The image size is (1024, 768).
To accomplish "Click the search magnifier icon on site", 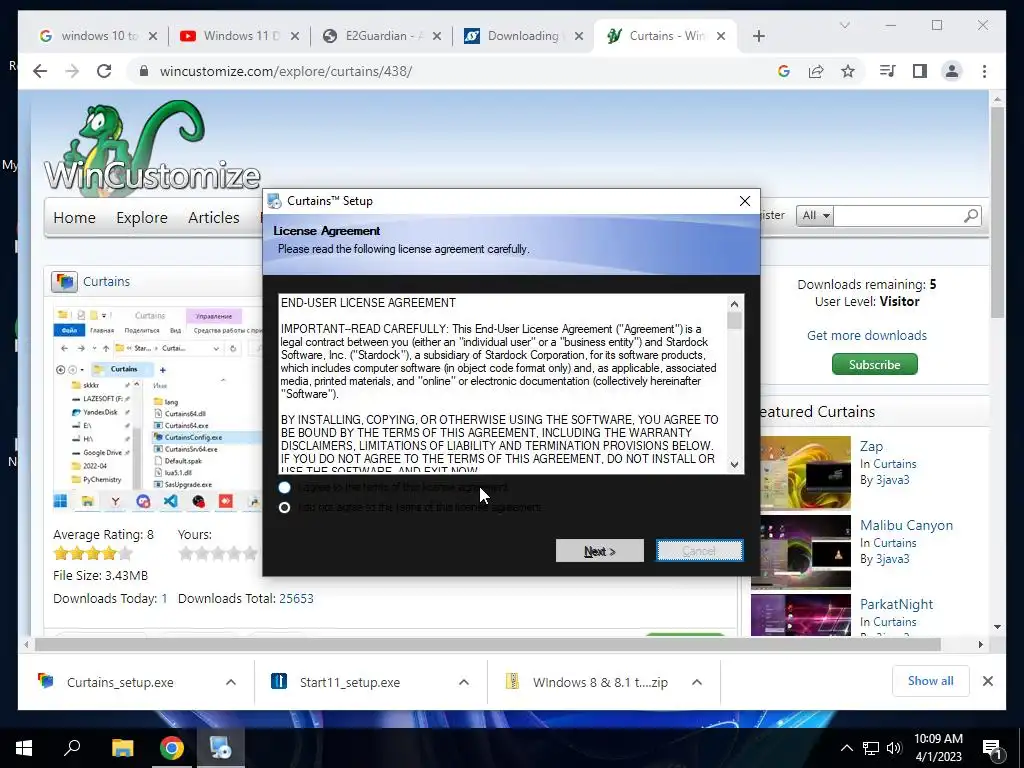I will pyautogui.click(x=971, y=216).
